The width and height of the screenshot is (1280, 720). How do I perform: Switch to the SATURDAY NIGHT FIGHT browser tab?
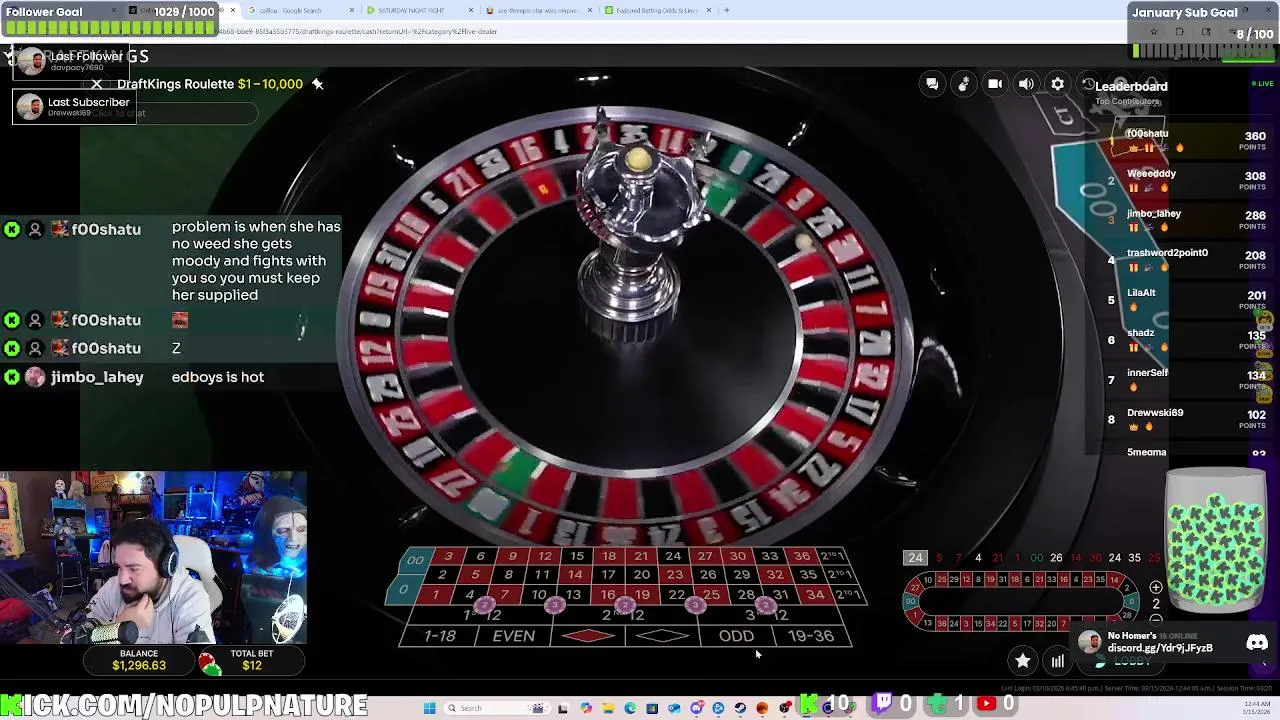click(x=411, y=10)
